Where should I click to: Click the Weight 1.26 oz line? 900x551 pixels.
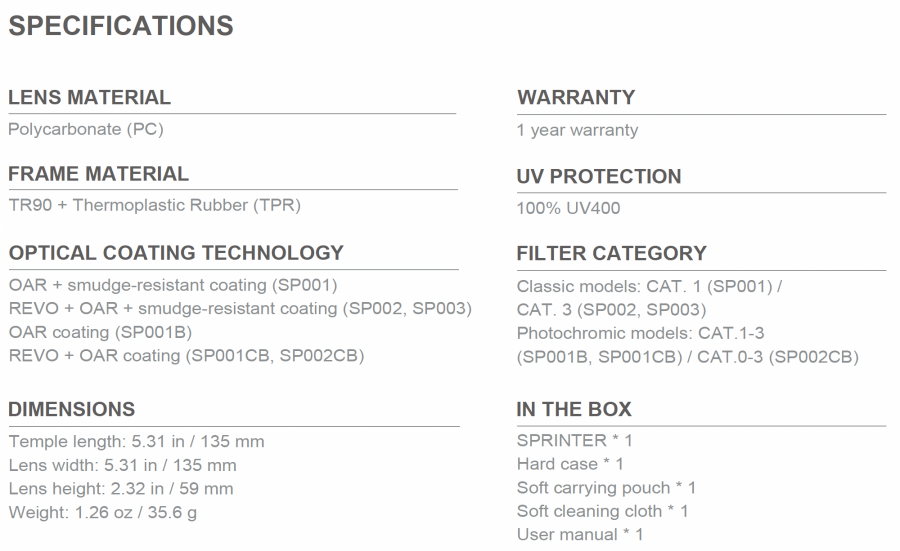103,512
